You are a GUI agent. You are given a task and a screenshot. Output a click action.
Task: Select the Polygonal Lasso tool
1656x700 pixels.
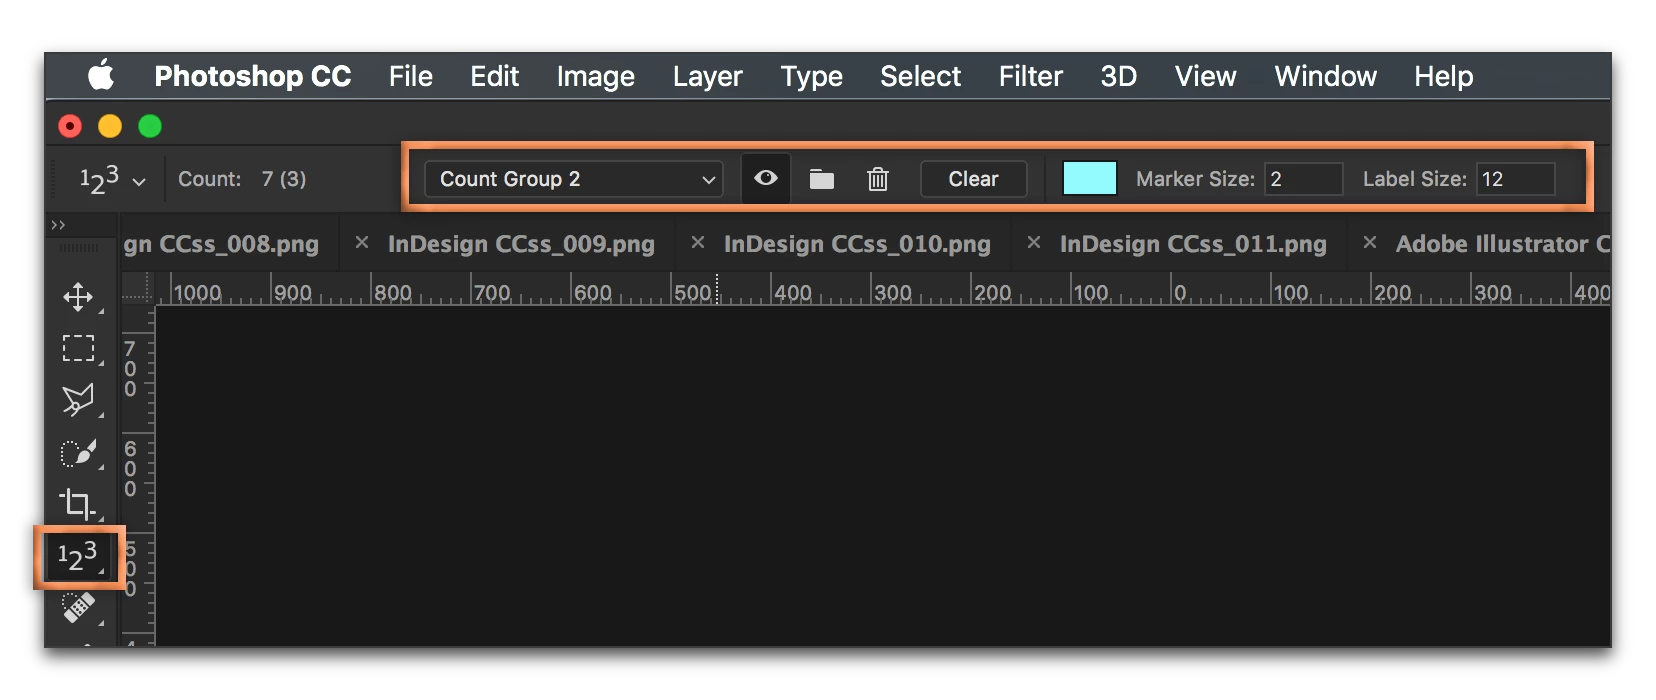coord(78,400)
